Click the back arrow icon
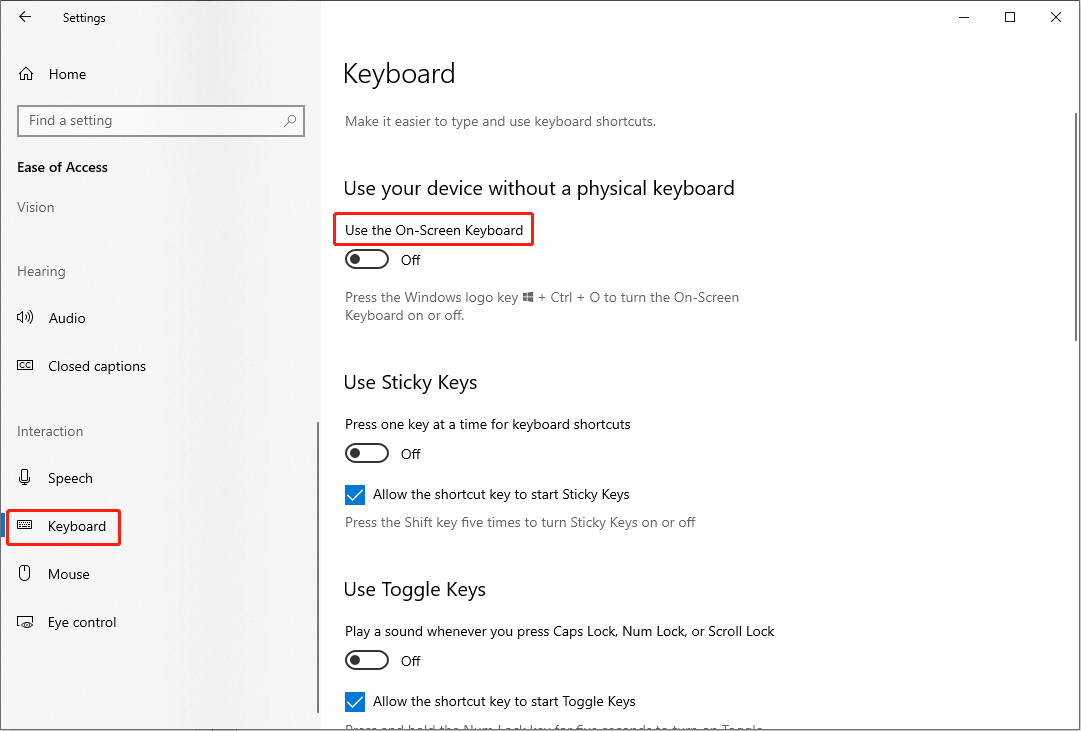 [x=25, y=17]
